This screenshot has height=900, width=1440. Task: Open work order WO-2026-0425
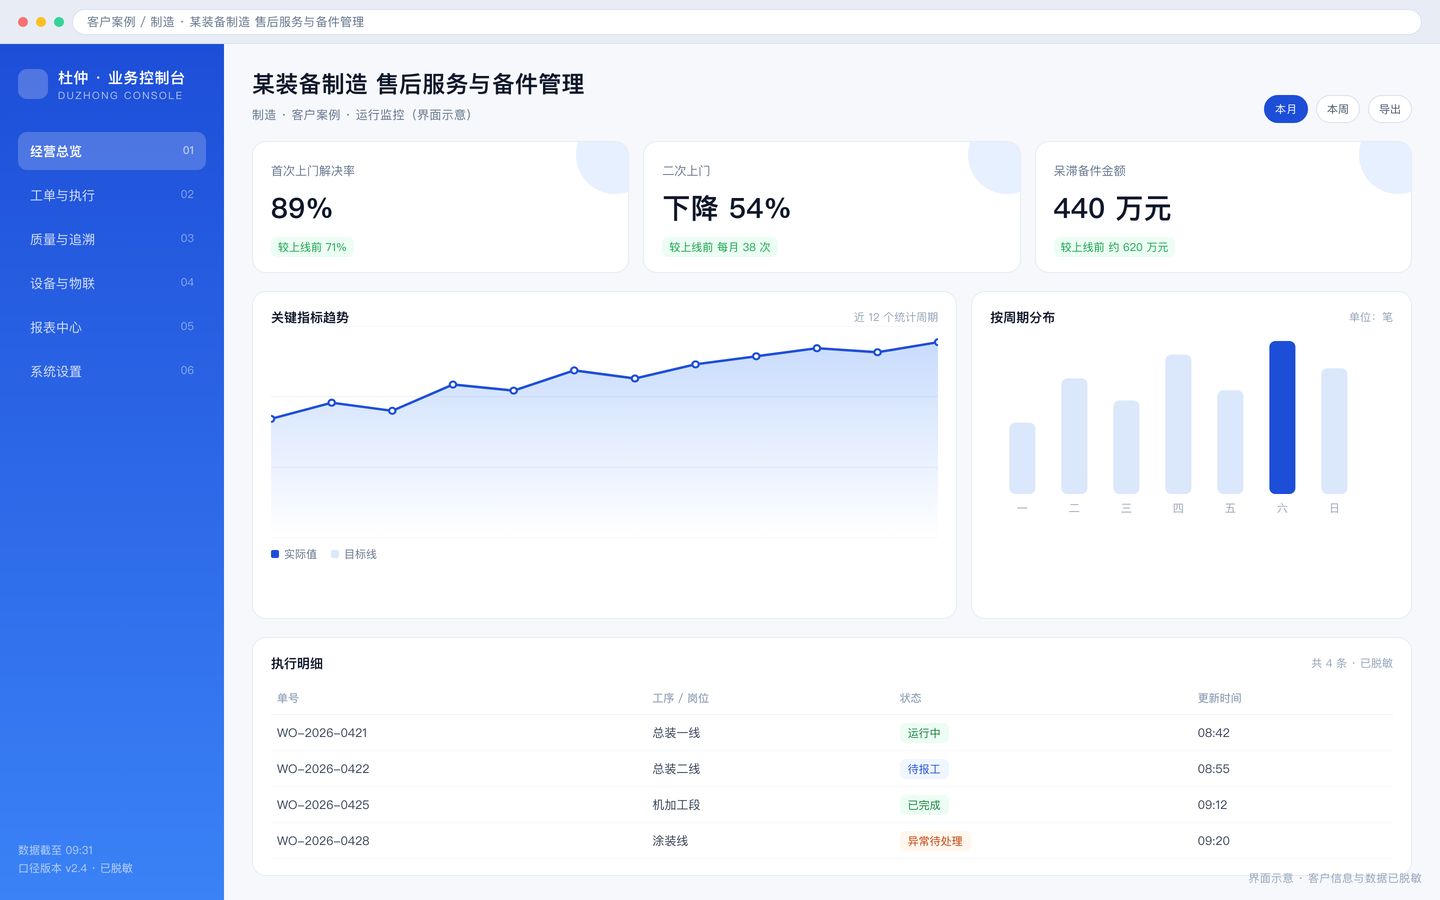tap(323, 805)
